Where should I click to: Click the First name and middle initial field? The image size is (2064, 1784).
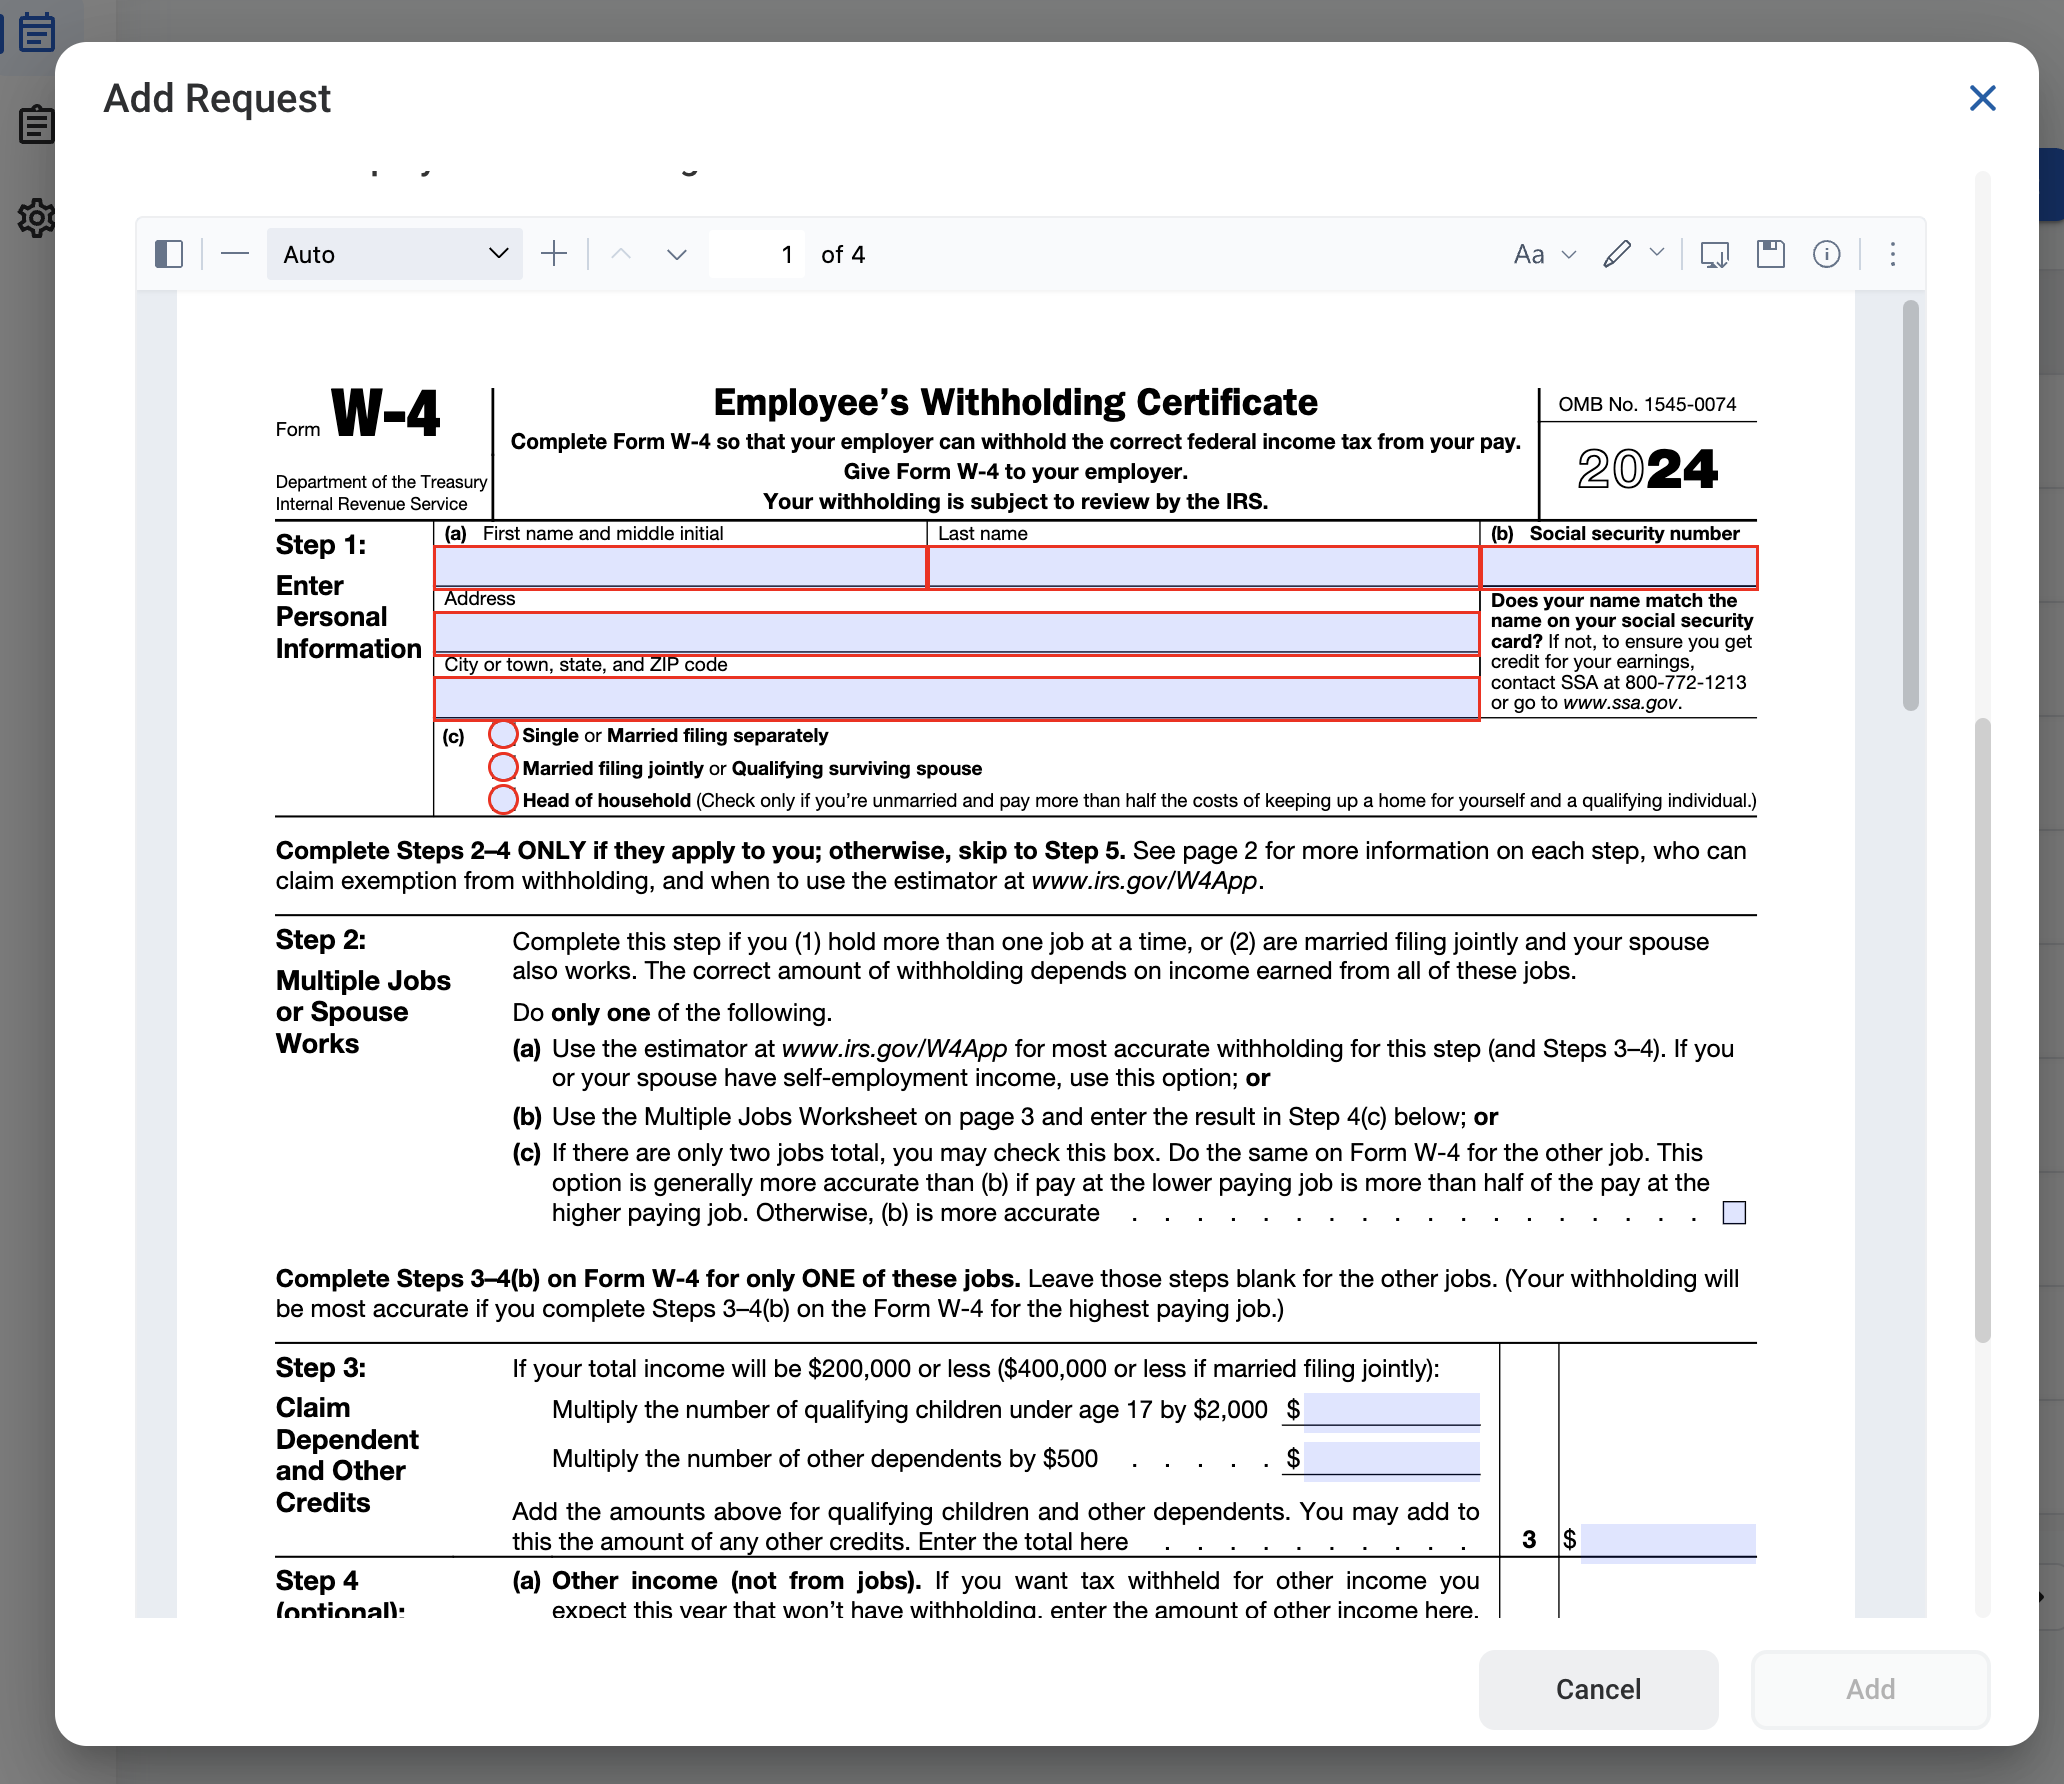(680, 567)
